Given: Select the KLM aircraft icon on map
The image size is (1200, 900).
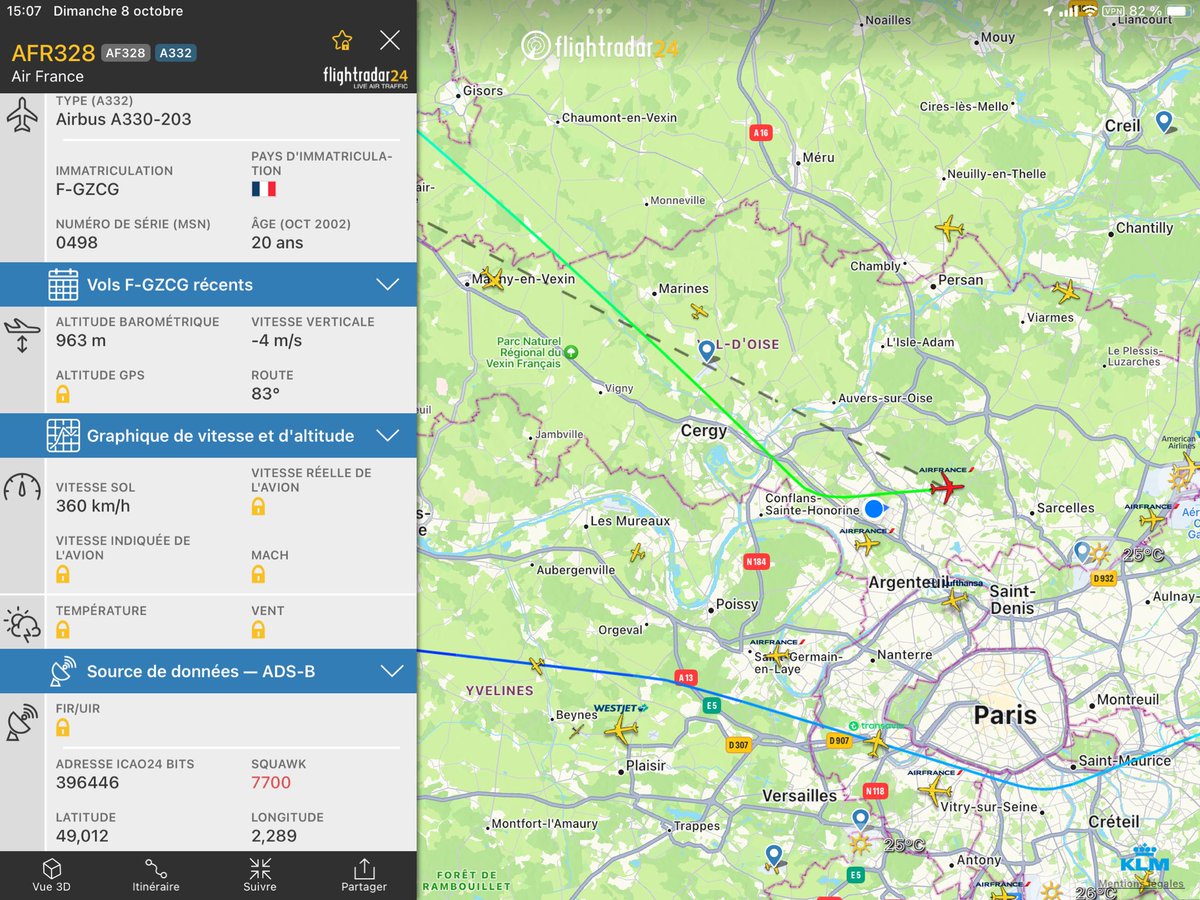Looking at the screenshot, I should pos(1143,879).
